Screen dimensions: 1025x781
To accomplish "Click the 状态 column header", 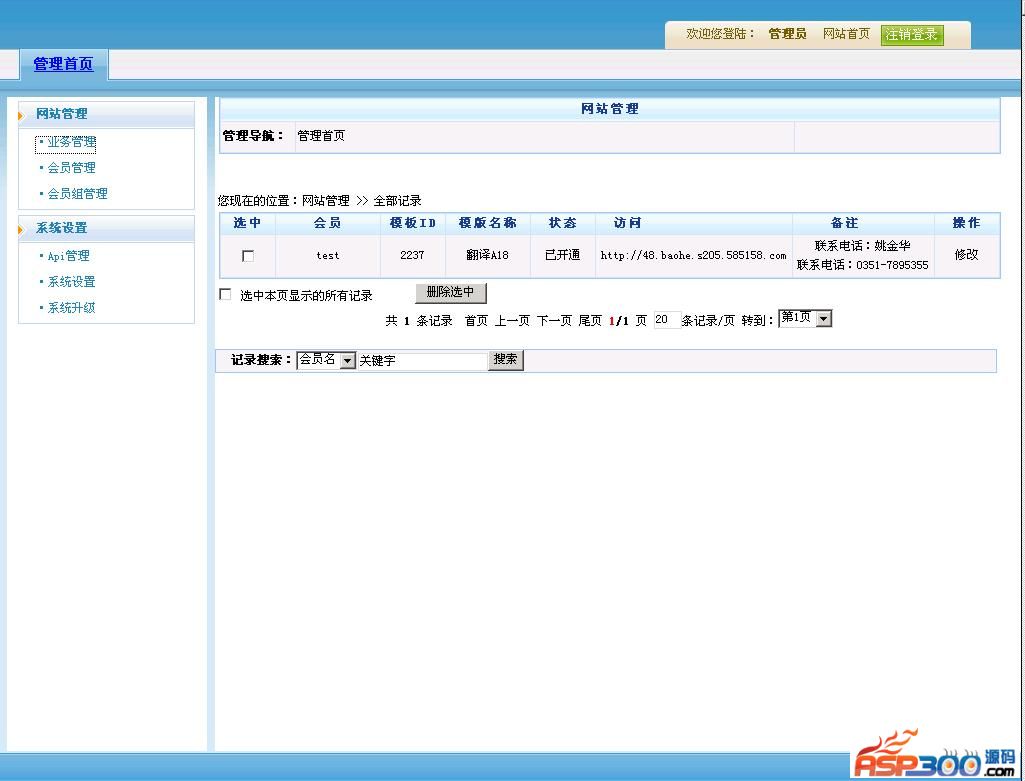I will (563, 223).
